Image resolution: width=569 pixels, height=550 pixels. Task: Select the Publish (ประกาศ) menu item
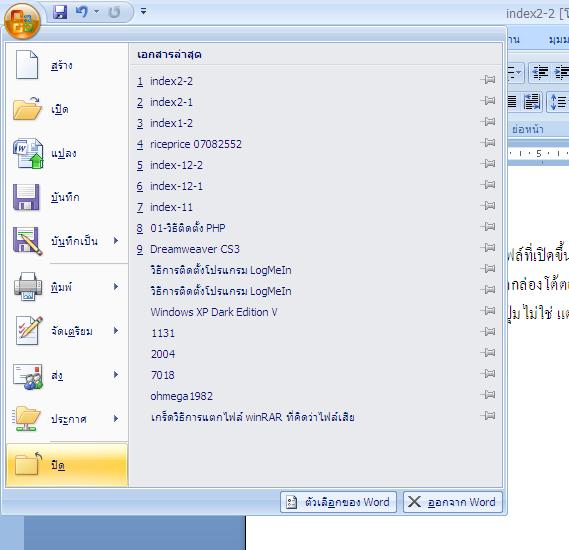click(x=67, y=419)
